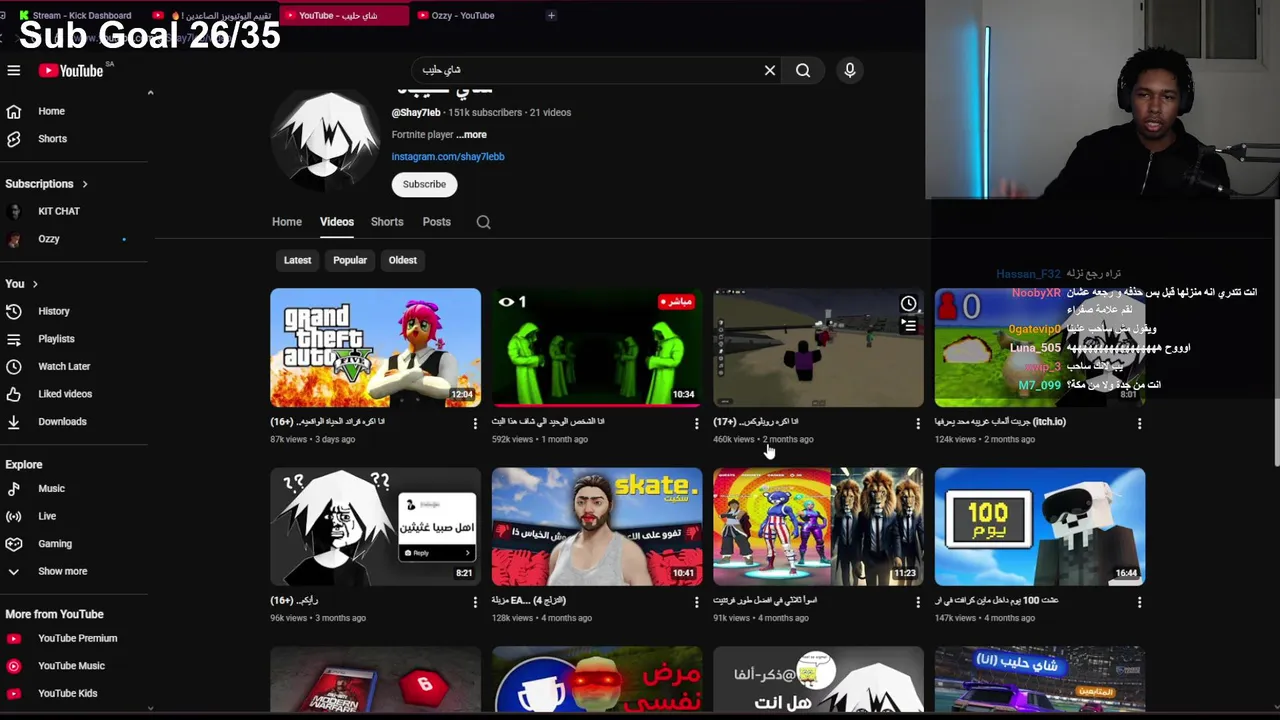This screenshot has height=720, width=1280.
Task: Subscribe to the channel
Action: pos(424,184)
